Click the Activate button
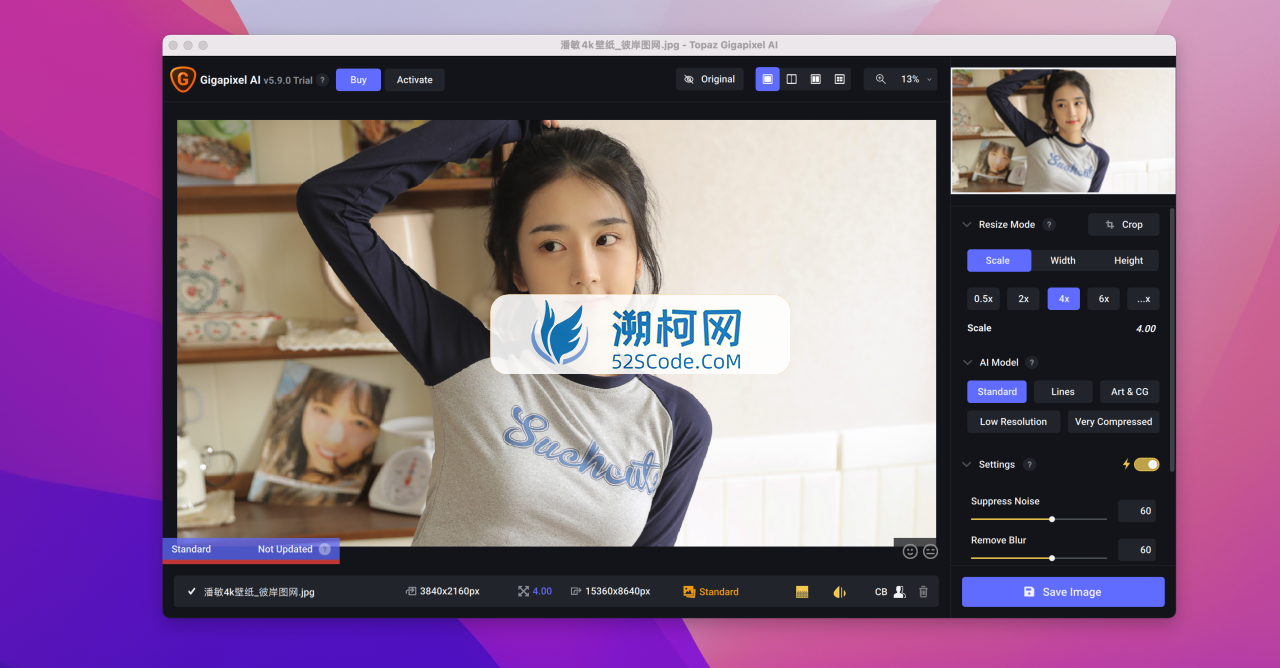 click(415, 80)
